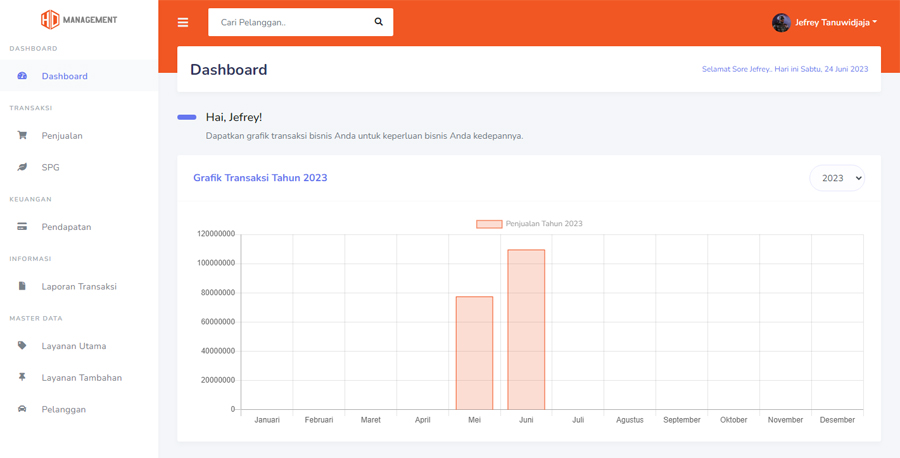Click the HD Management logo
This screenshot has height=458, width=900.
(x=79, y=20)
